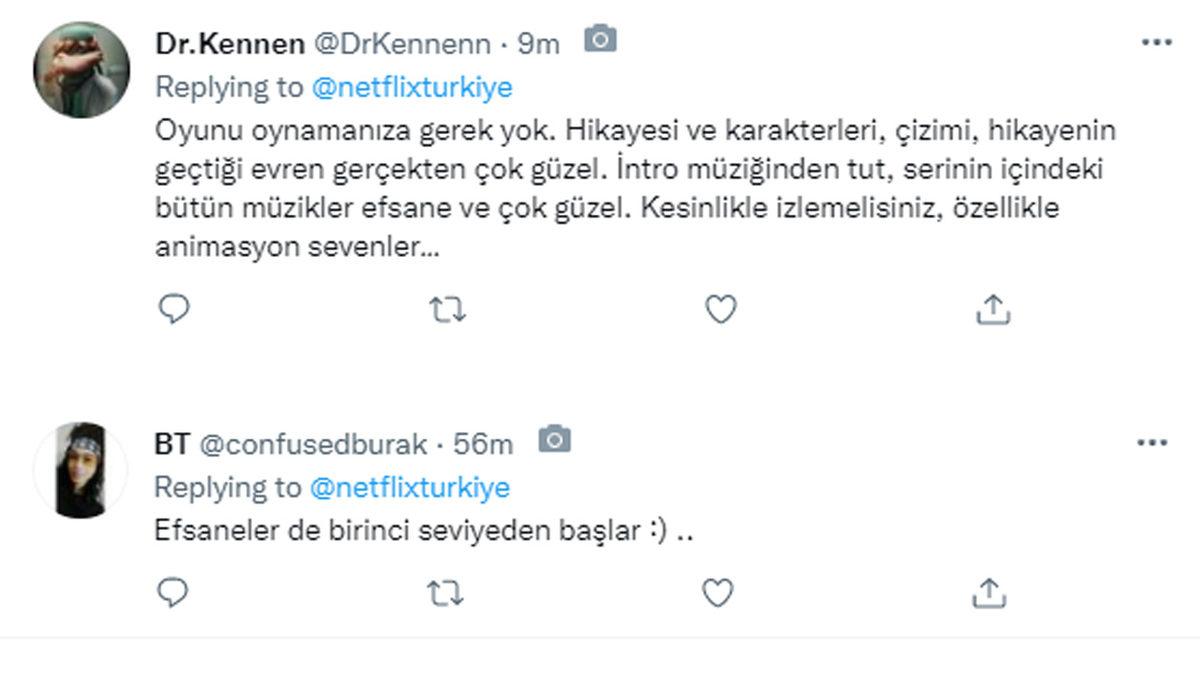Image resolution: width=1200 pixels, height=675 pixels.
Task: Like Dr.Kennen's tweet
Action: click(x=718, y=310)
